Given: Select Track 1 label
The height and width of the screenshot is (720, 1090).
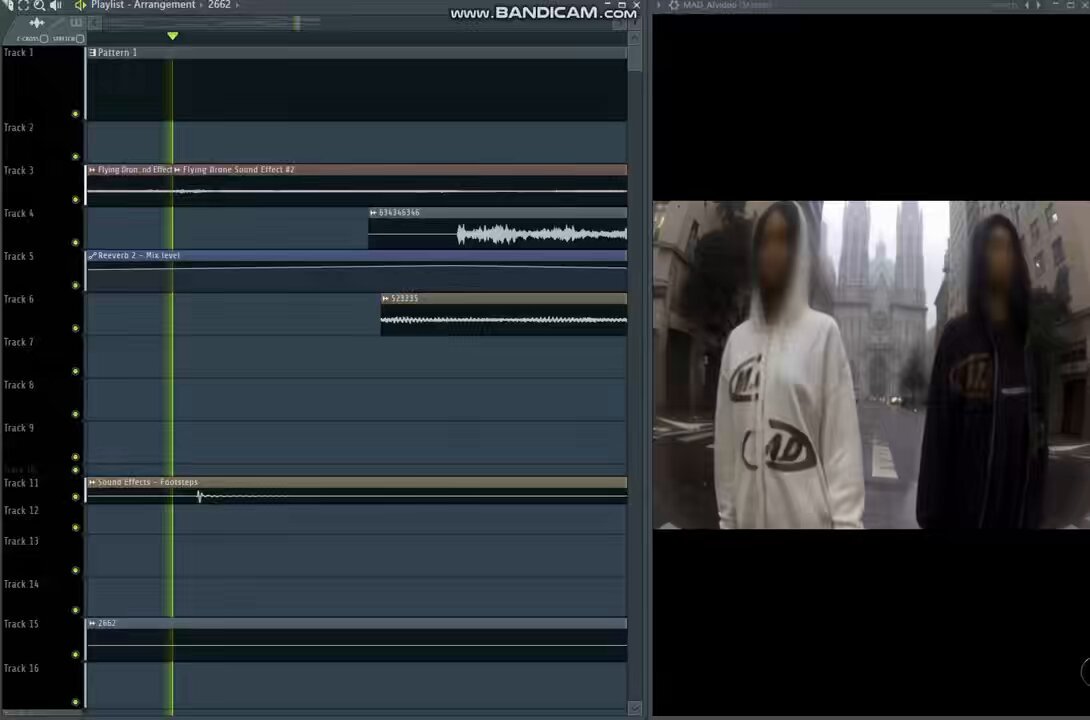Looking at the screenshot, I should tap(19, 53).
